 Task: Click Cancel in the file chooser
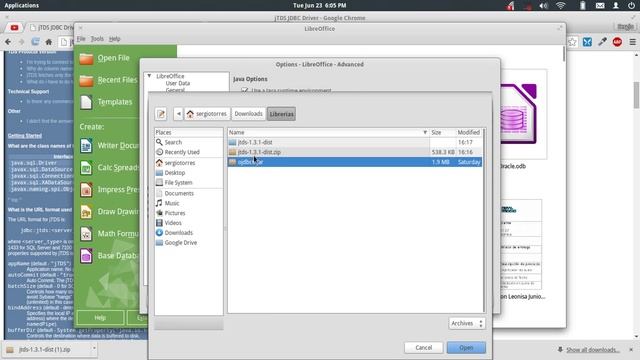coord(424,348)
